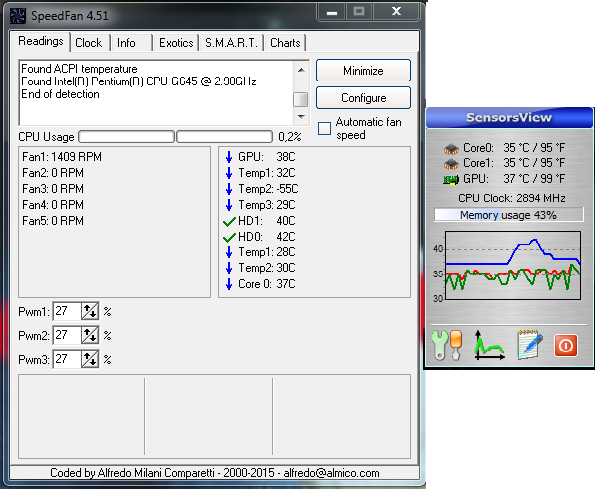Close the SpeedFan window
595x489 pixels.
pyautogui.click(x=396, y=11)
